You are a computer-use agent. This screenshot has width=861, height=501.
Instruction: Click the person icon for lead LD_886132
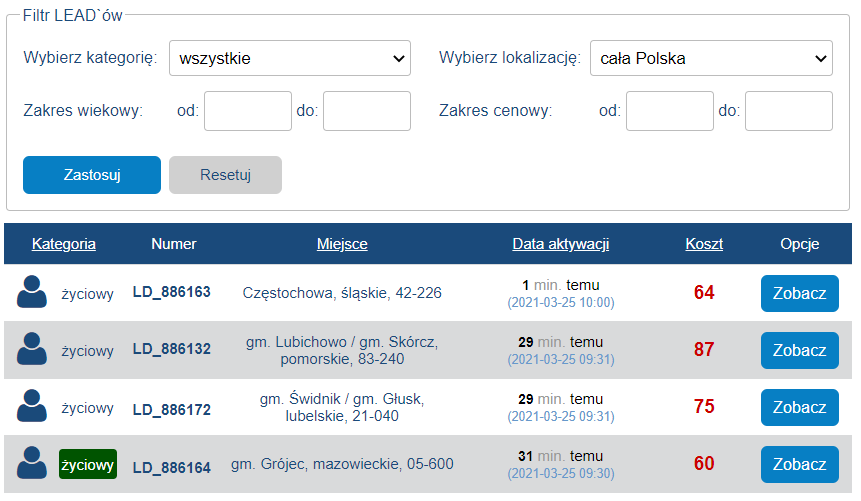click(x=32, y=349)
